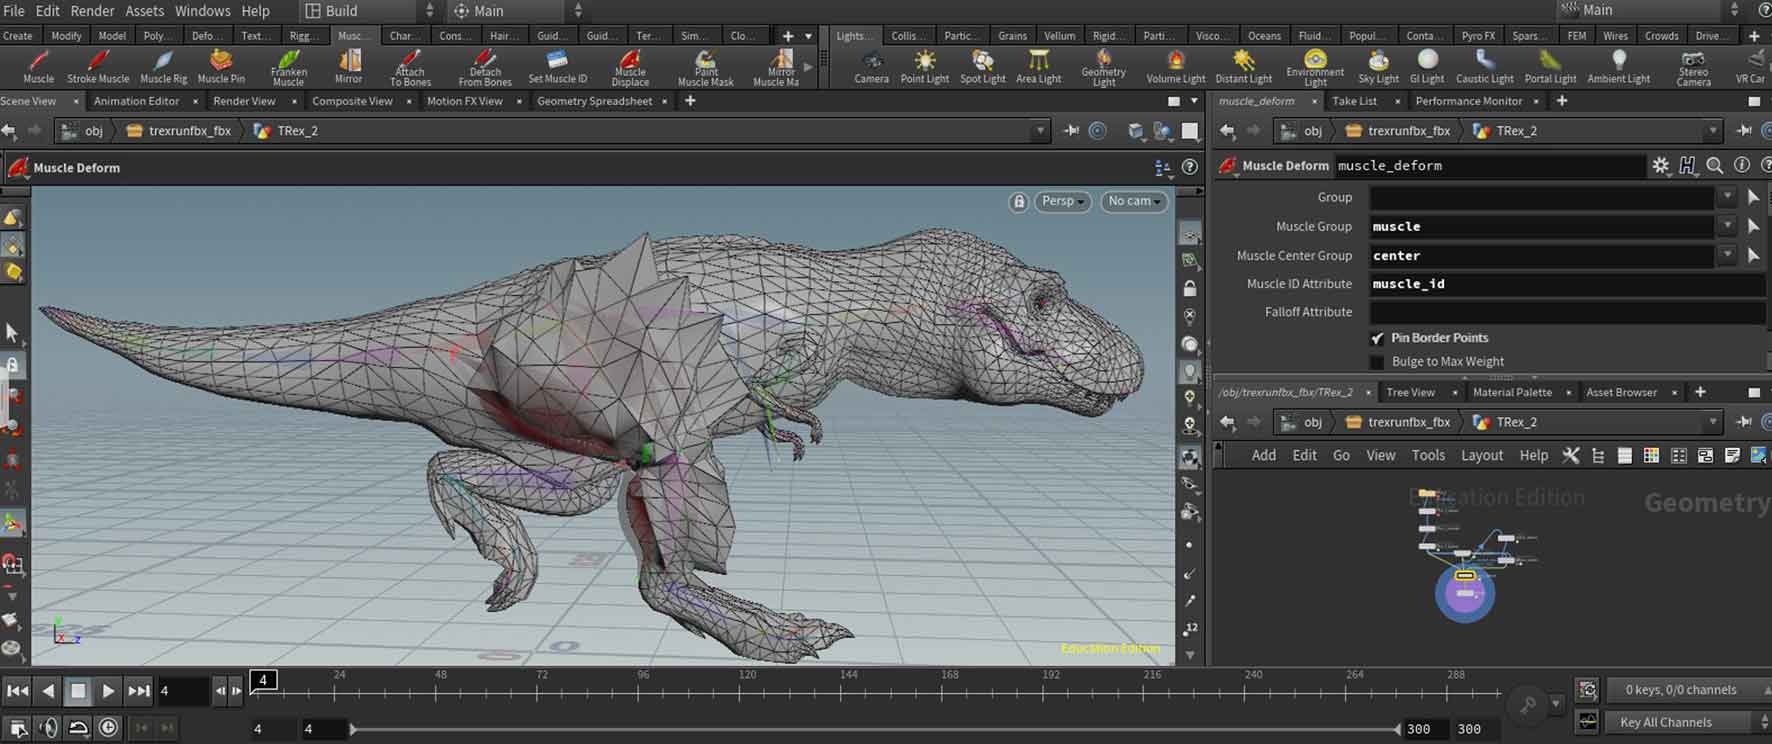Choose the Muscle Pin tool

pos(221,67)
